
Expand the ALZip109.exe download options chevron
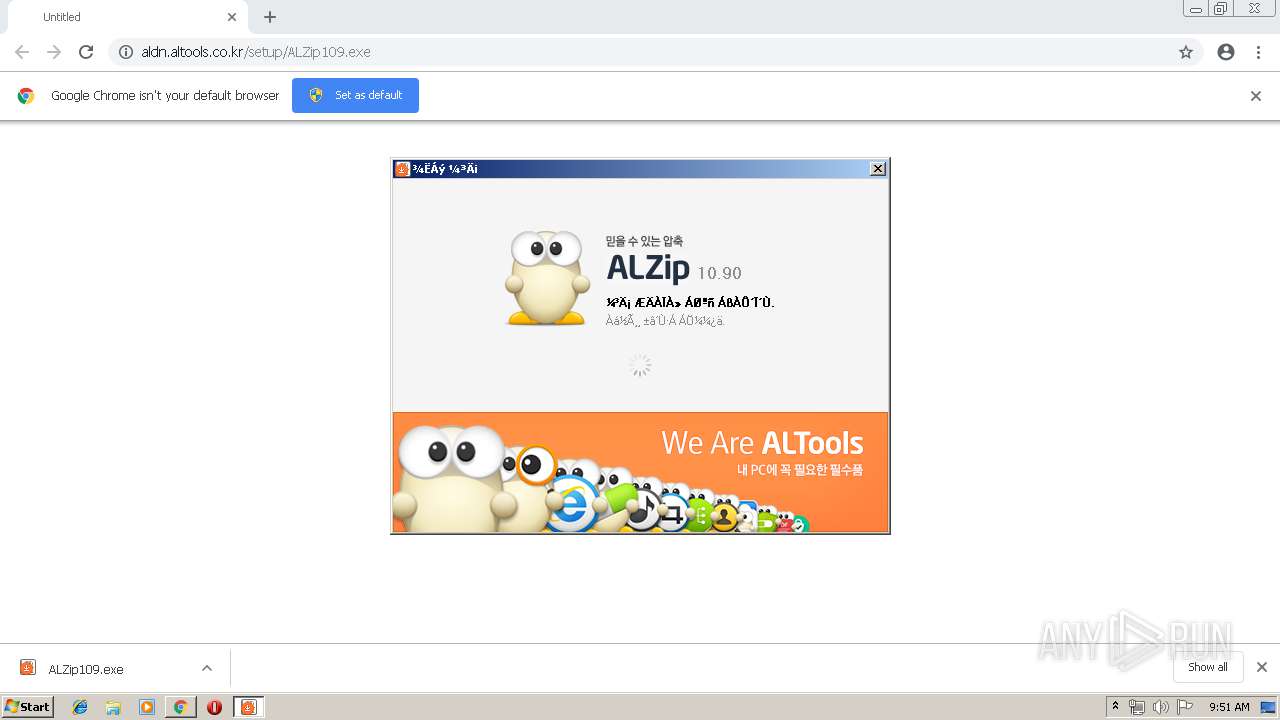(207, 668)
